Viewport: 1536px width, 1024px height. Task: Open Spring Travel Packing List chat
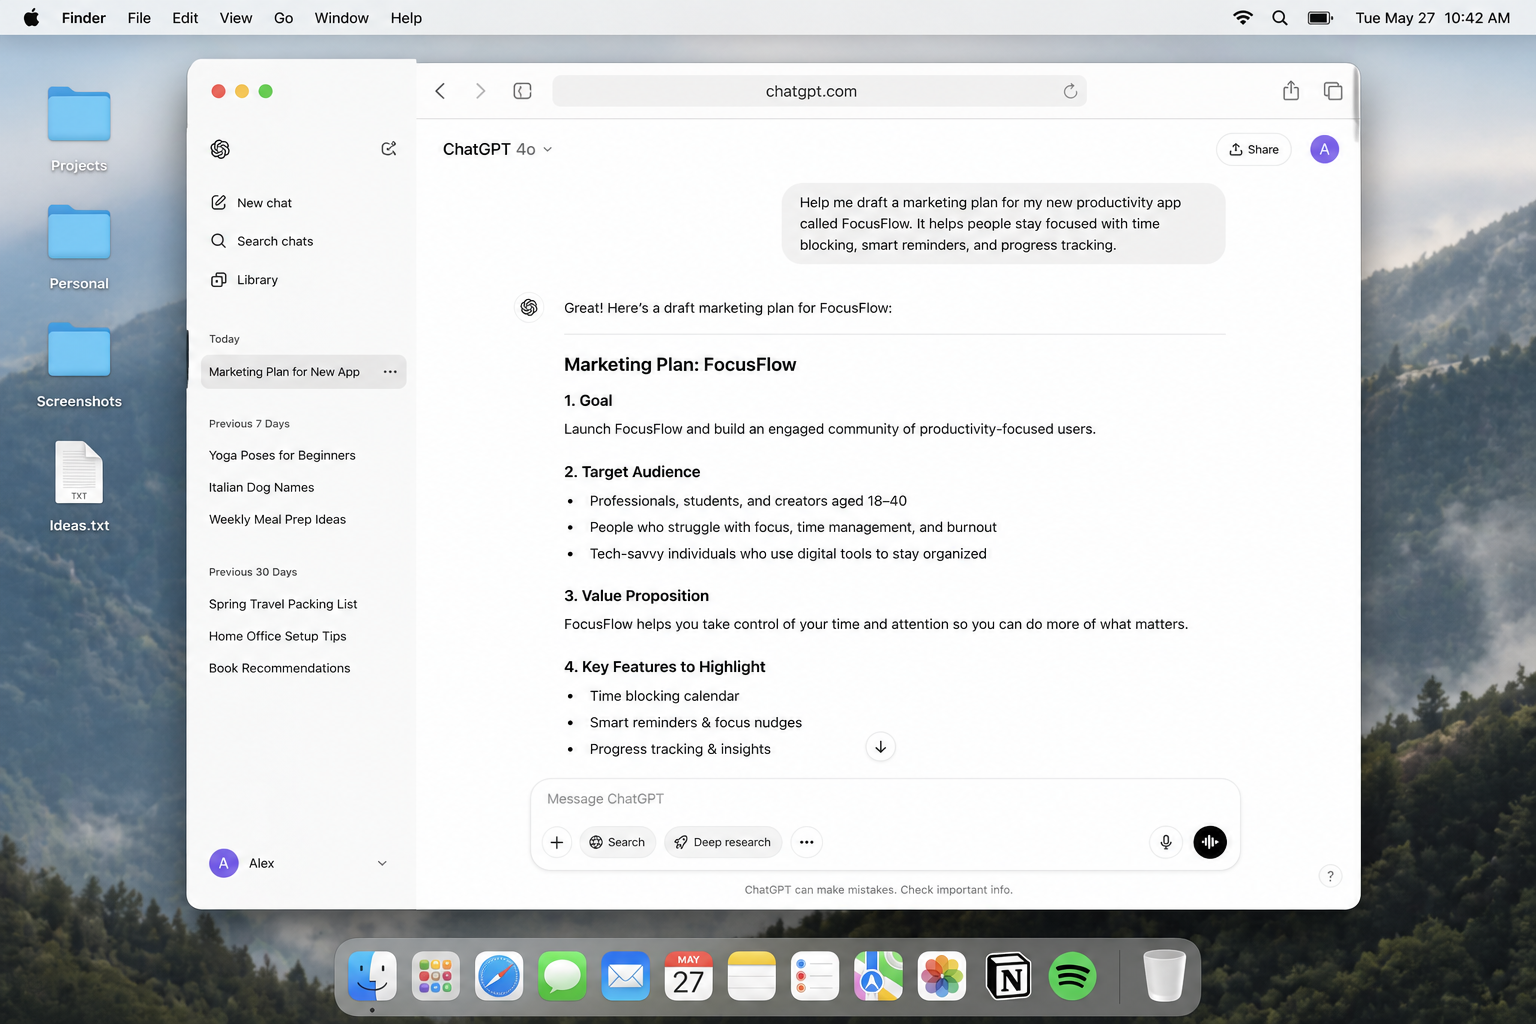[x=283, y=604]
